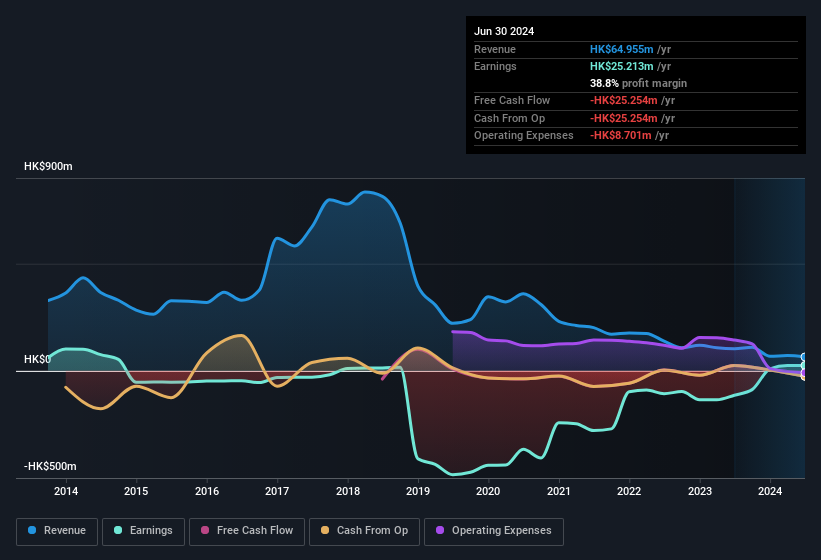This screenshot has width=821, height=560.
Task: Click the 2016 x-axis label
Action: click(x=207, y=491)
